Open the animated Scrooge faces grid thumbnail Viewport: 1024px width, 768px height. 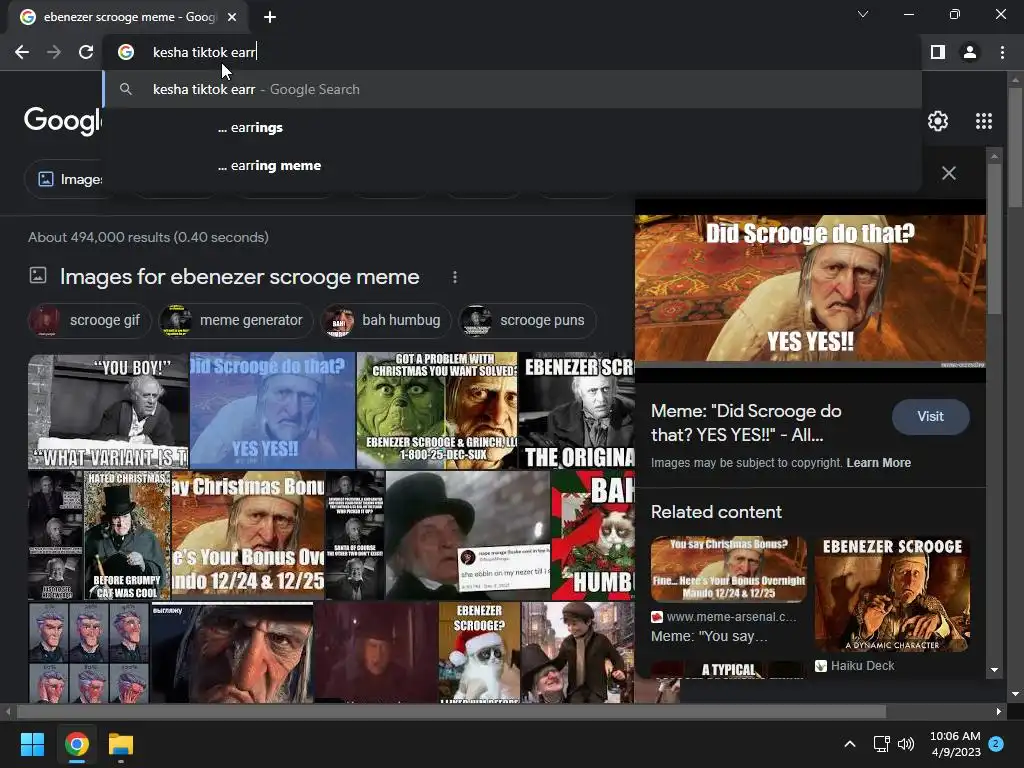(89, 653)
